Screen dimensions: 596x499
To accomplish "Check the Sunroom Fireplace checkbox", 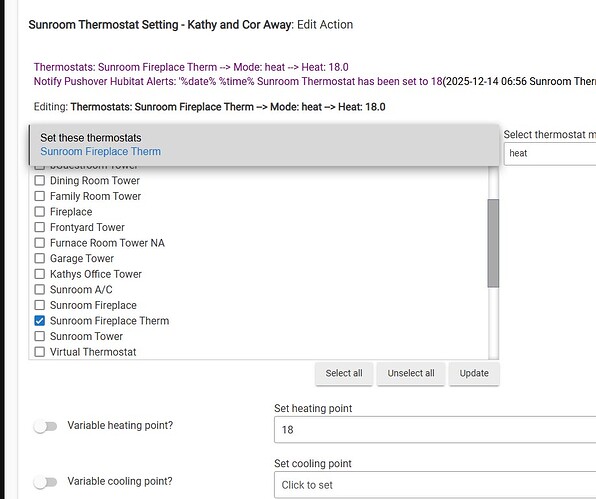I will point(40,305).
